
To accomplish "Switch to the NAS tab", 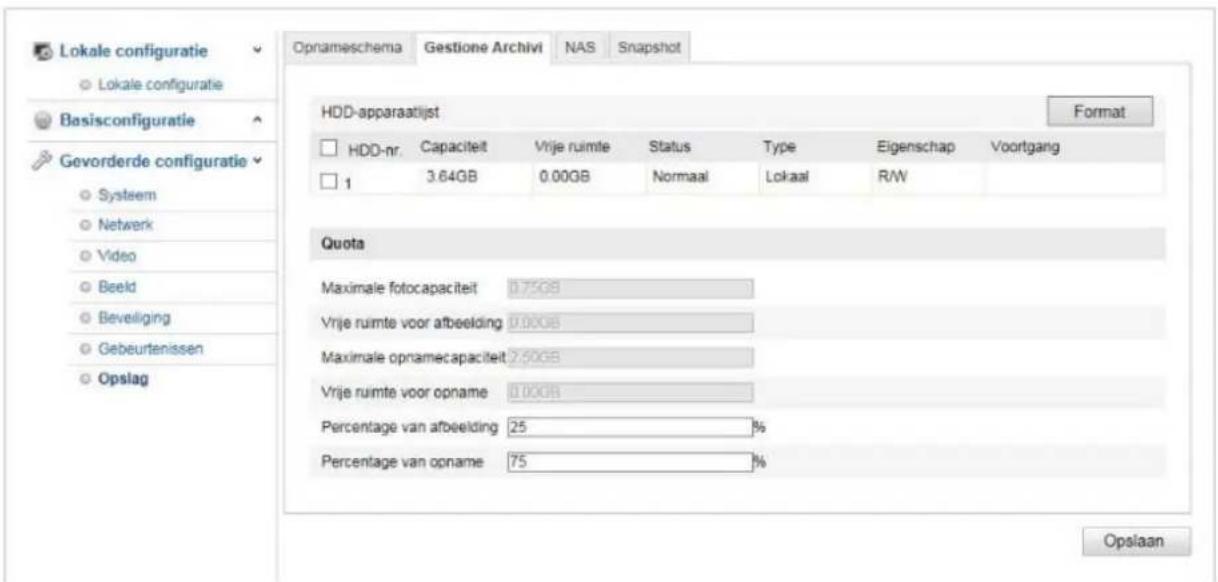I will [x=579, y=49].
